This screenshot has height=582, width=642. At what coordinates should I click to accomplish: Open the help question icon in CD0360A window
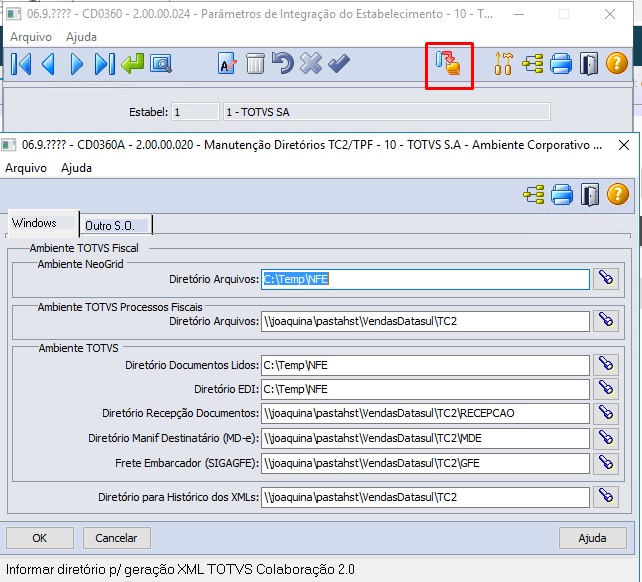617,194
